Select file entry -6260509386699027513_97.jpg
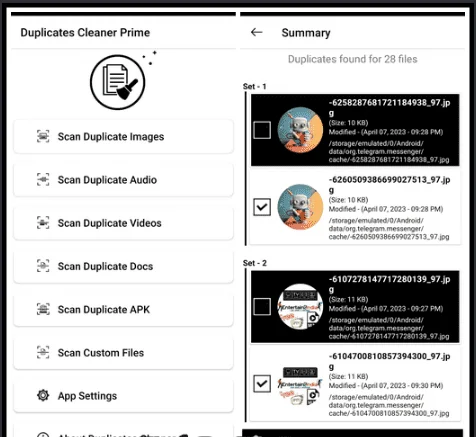The image size is (476, 437). (355, 207)
